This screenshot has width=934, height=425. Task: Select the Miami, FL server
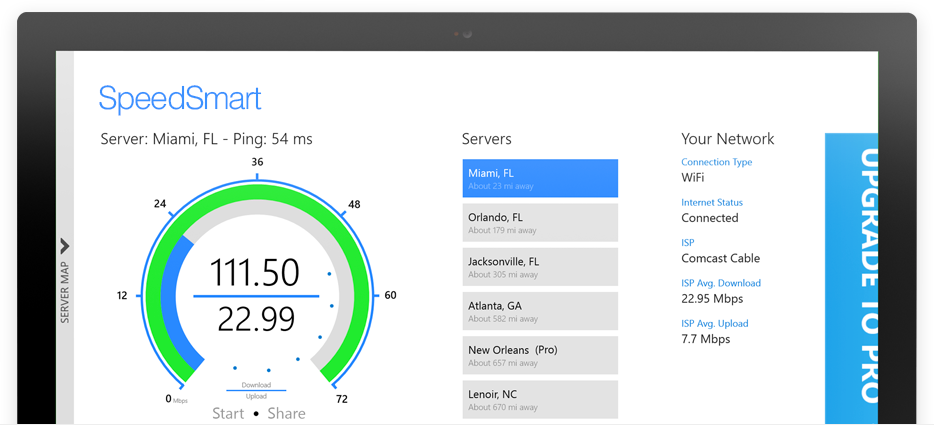[x=540, y=178]
